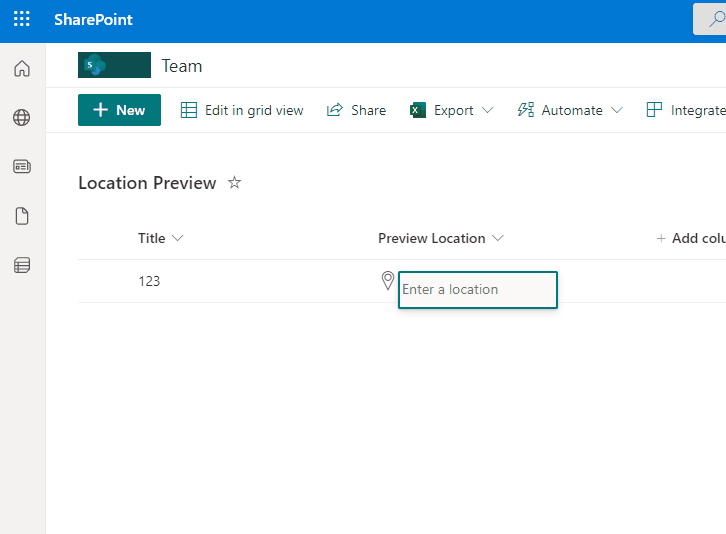The width and height of the screenshot is (726, 534).
Task: Open the Preview Location column header menu
Action: [x=441, y=238]
